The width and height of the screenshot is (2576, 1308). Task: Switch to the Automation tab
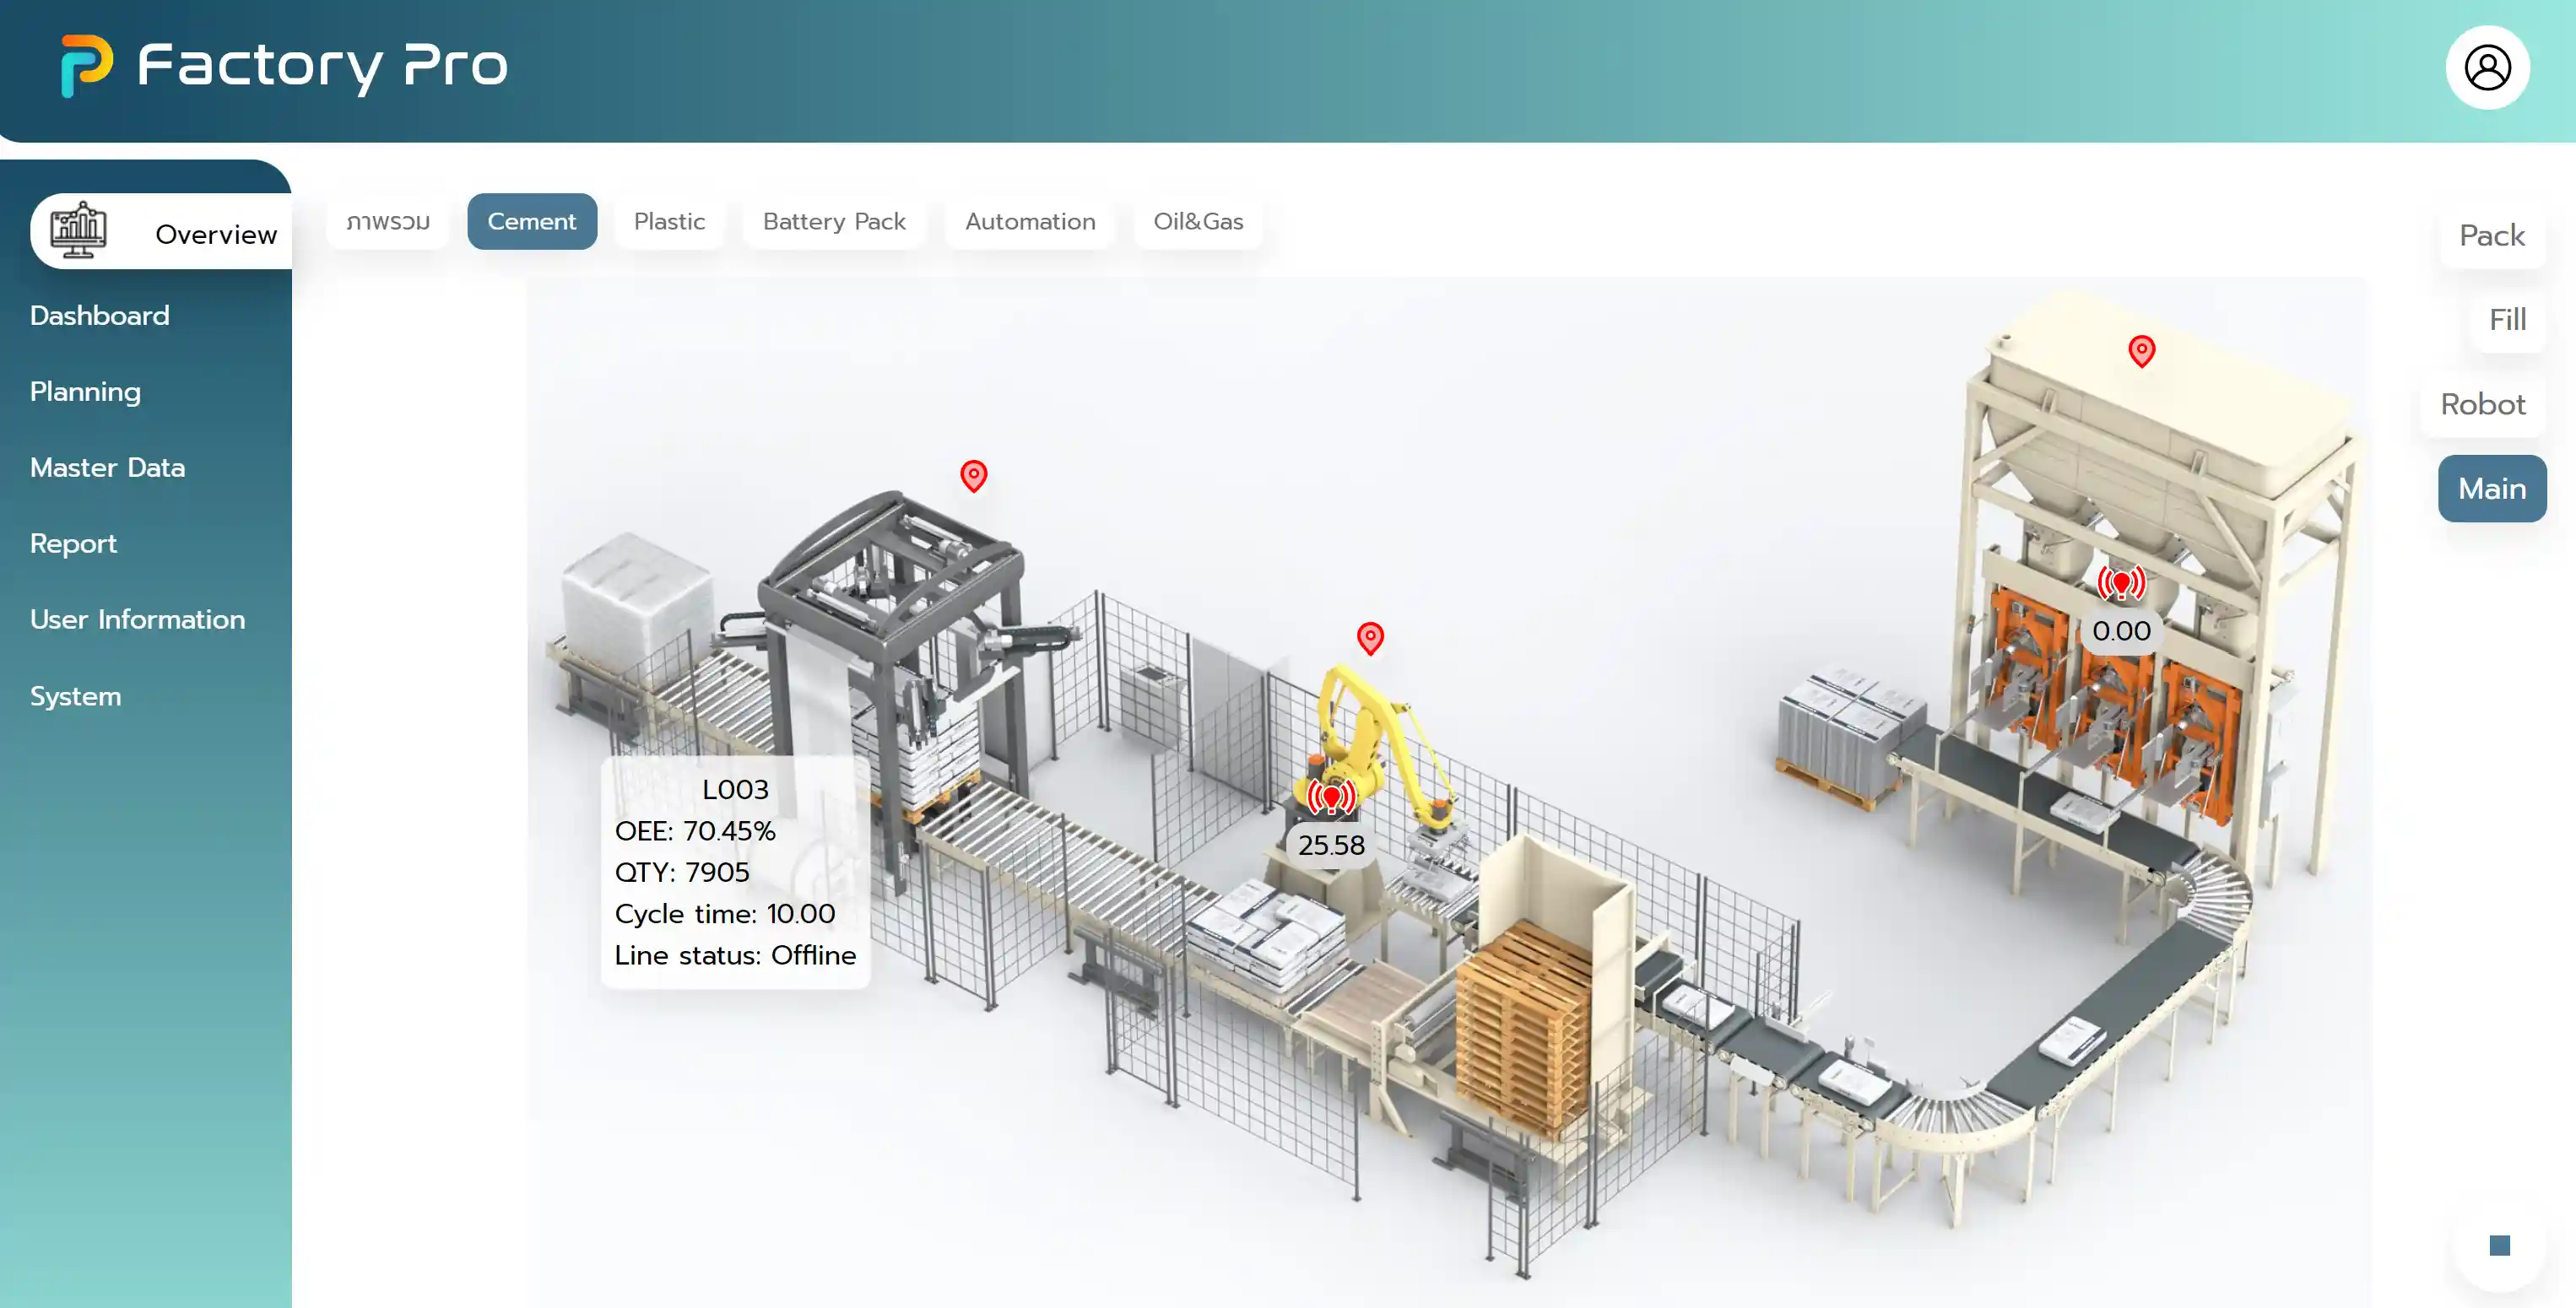1030,221
